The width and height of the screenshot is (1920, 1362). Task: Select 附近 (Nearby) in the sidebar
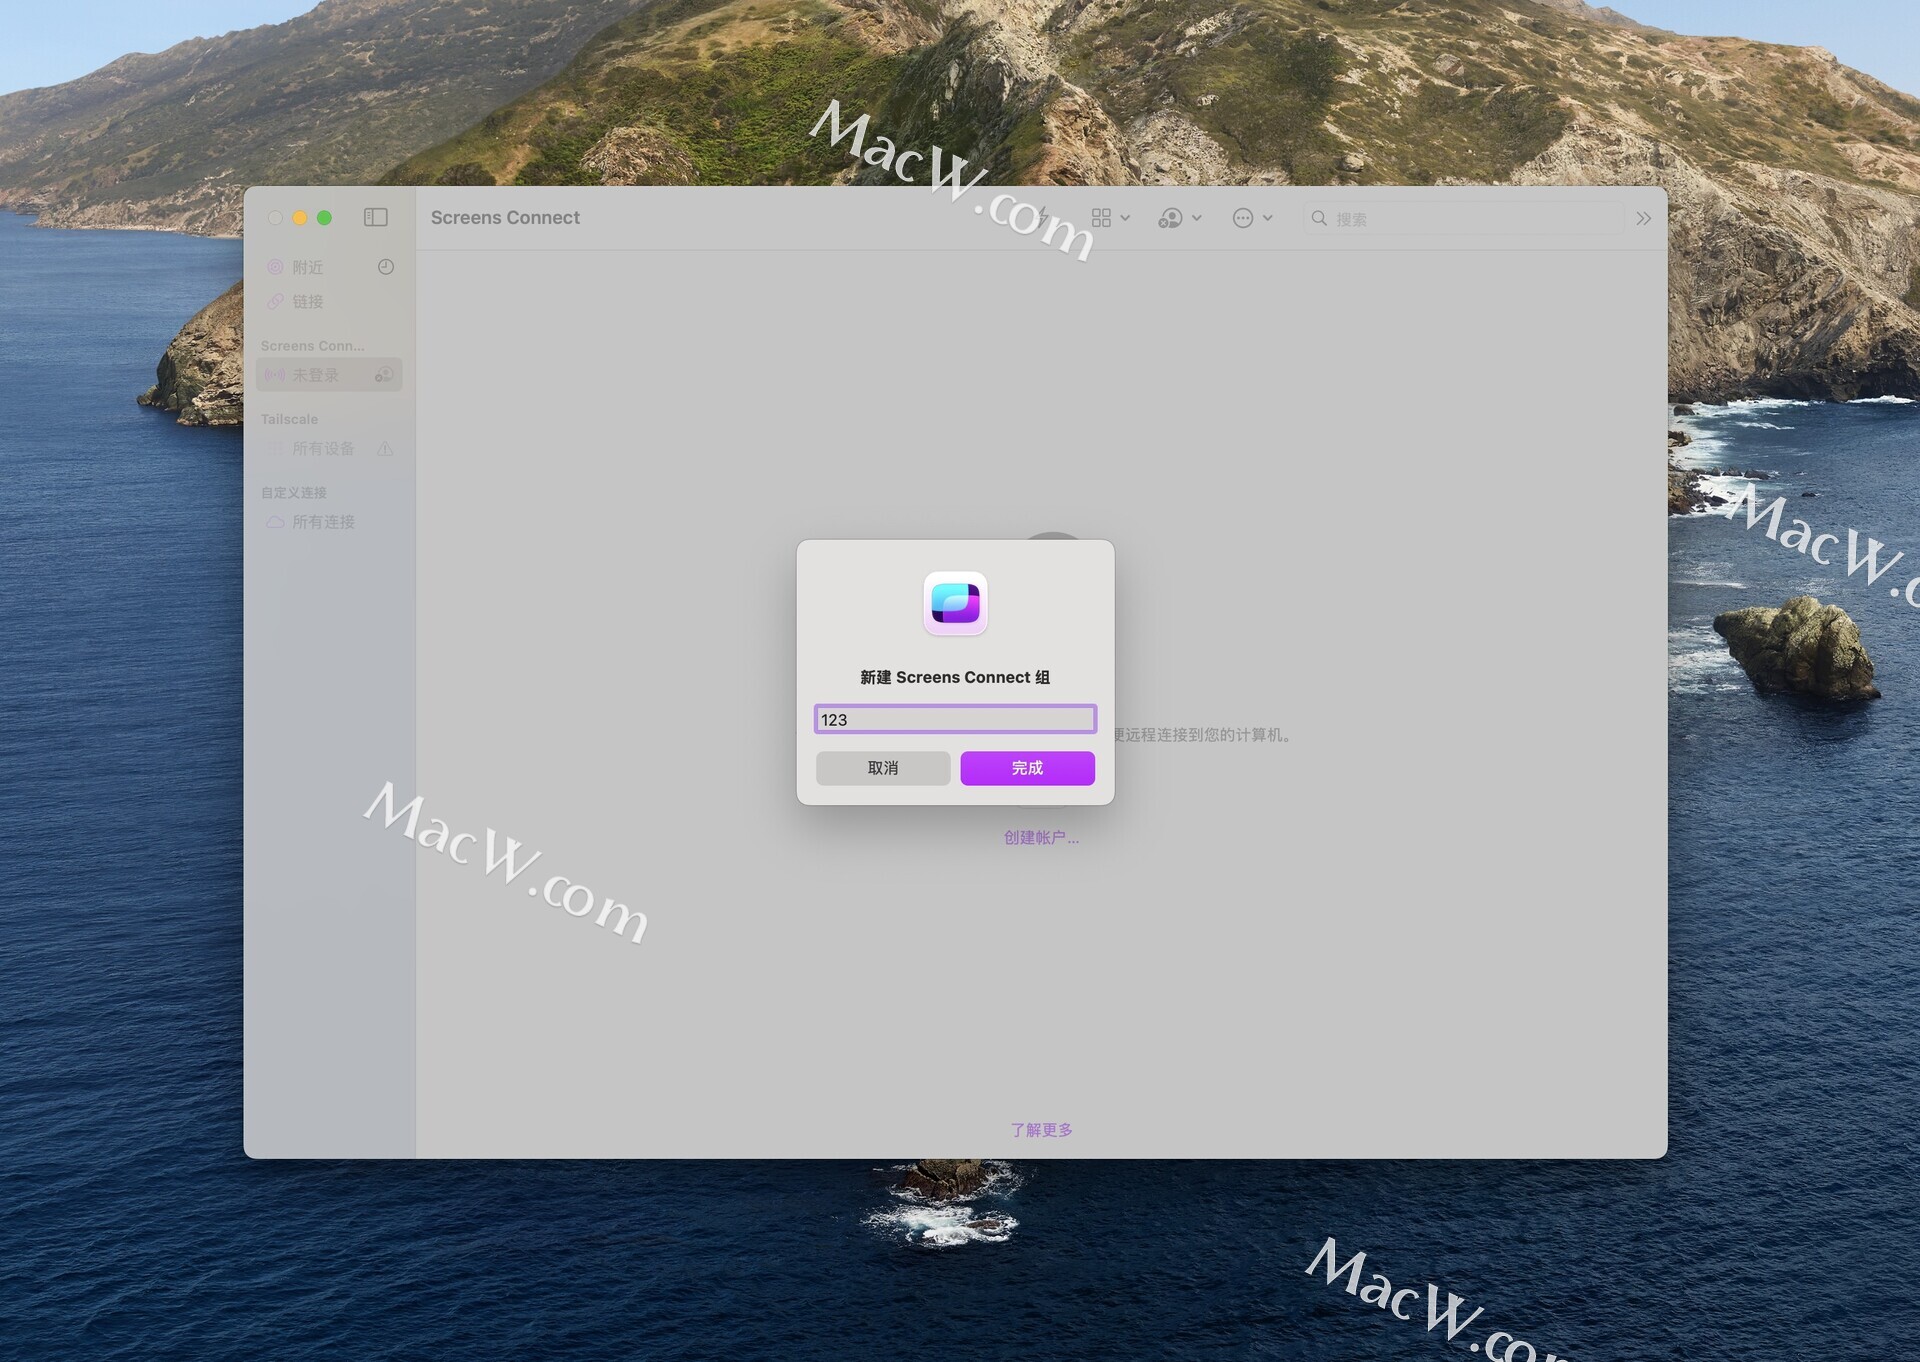(307, 267)
